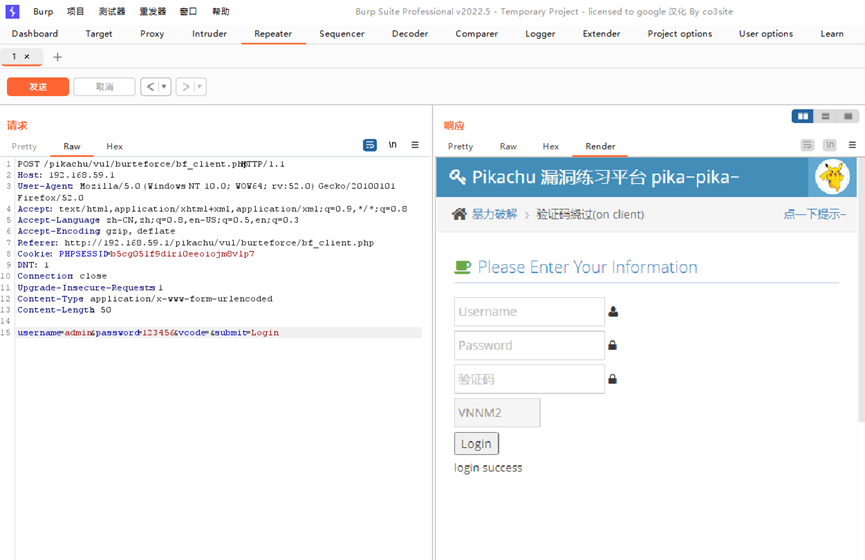865x560 pixels.
Task: Add a new Repeater tab
Action: [57, 57]
